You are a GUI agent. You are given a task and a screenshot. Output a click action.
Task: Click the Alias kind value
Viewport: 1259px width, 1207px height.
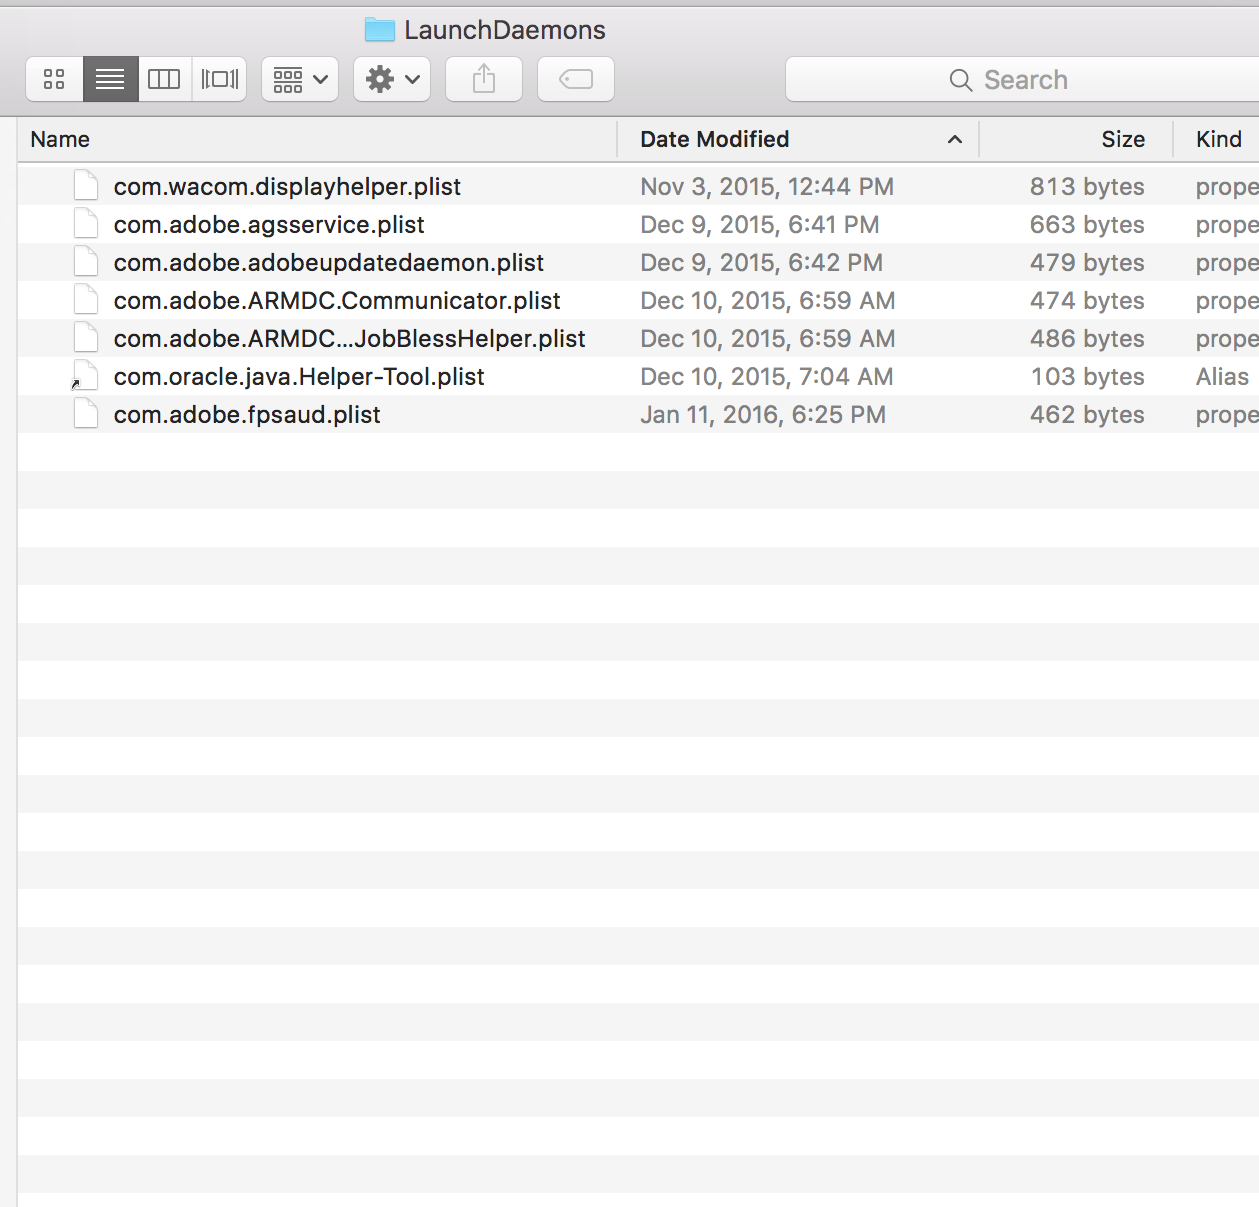(x=1222, y=377)
